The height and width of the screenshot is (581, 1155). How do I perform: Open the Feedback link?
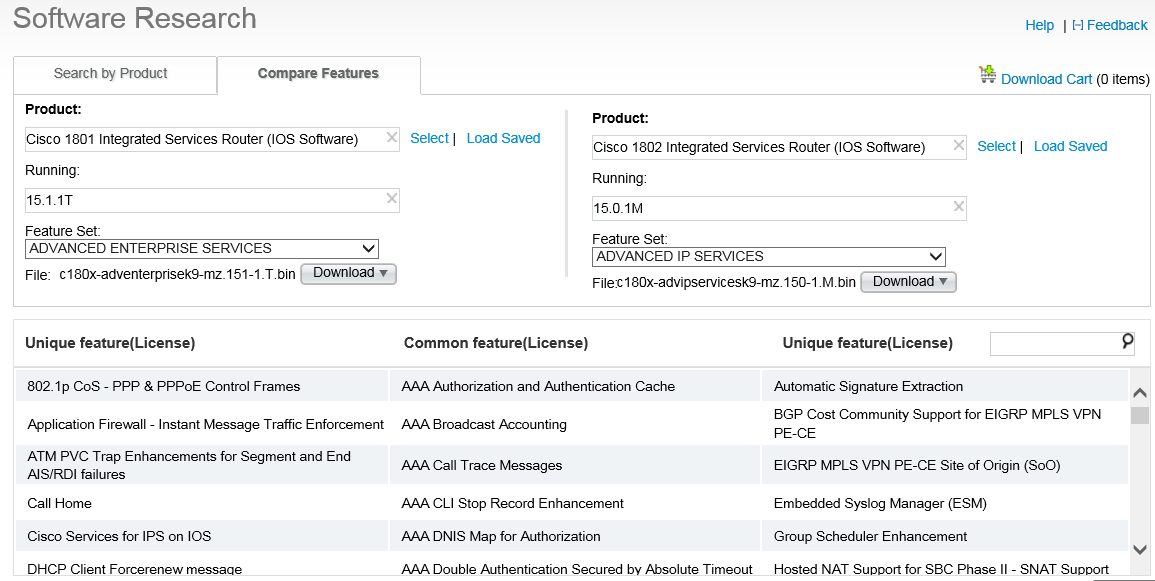point(1117,25)
